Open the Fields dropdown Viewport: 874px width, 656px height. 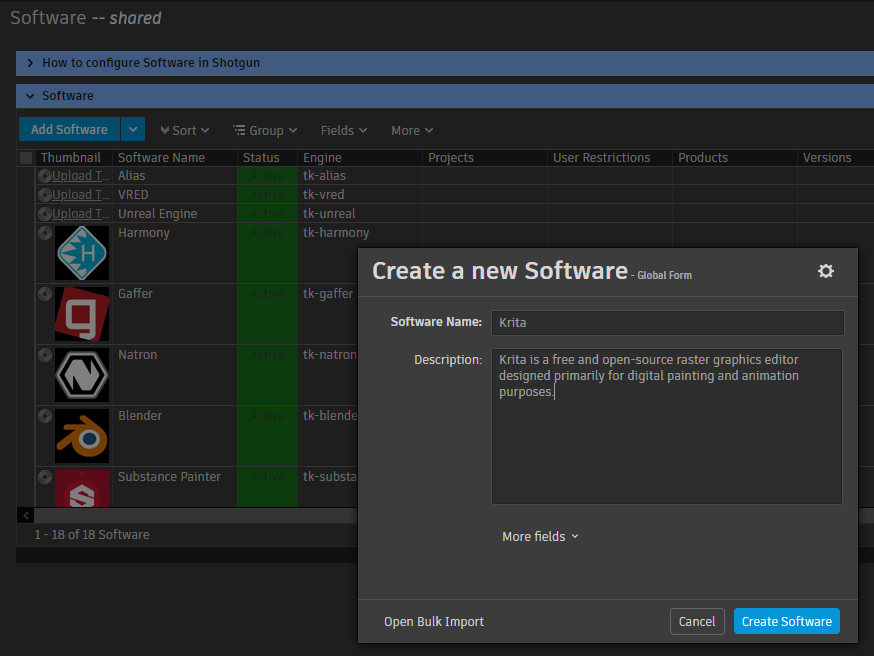tap(344, 130)
